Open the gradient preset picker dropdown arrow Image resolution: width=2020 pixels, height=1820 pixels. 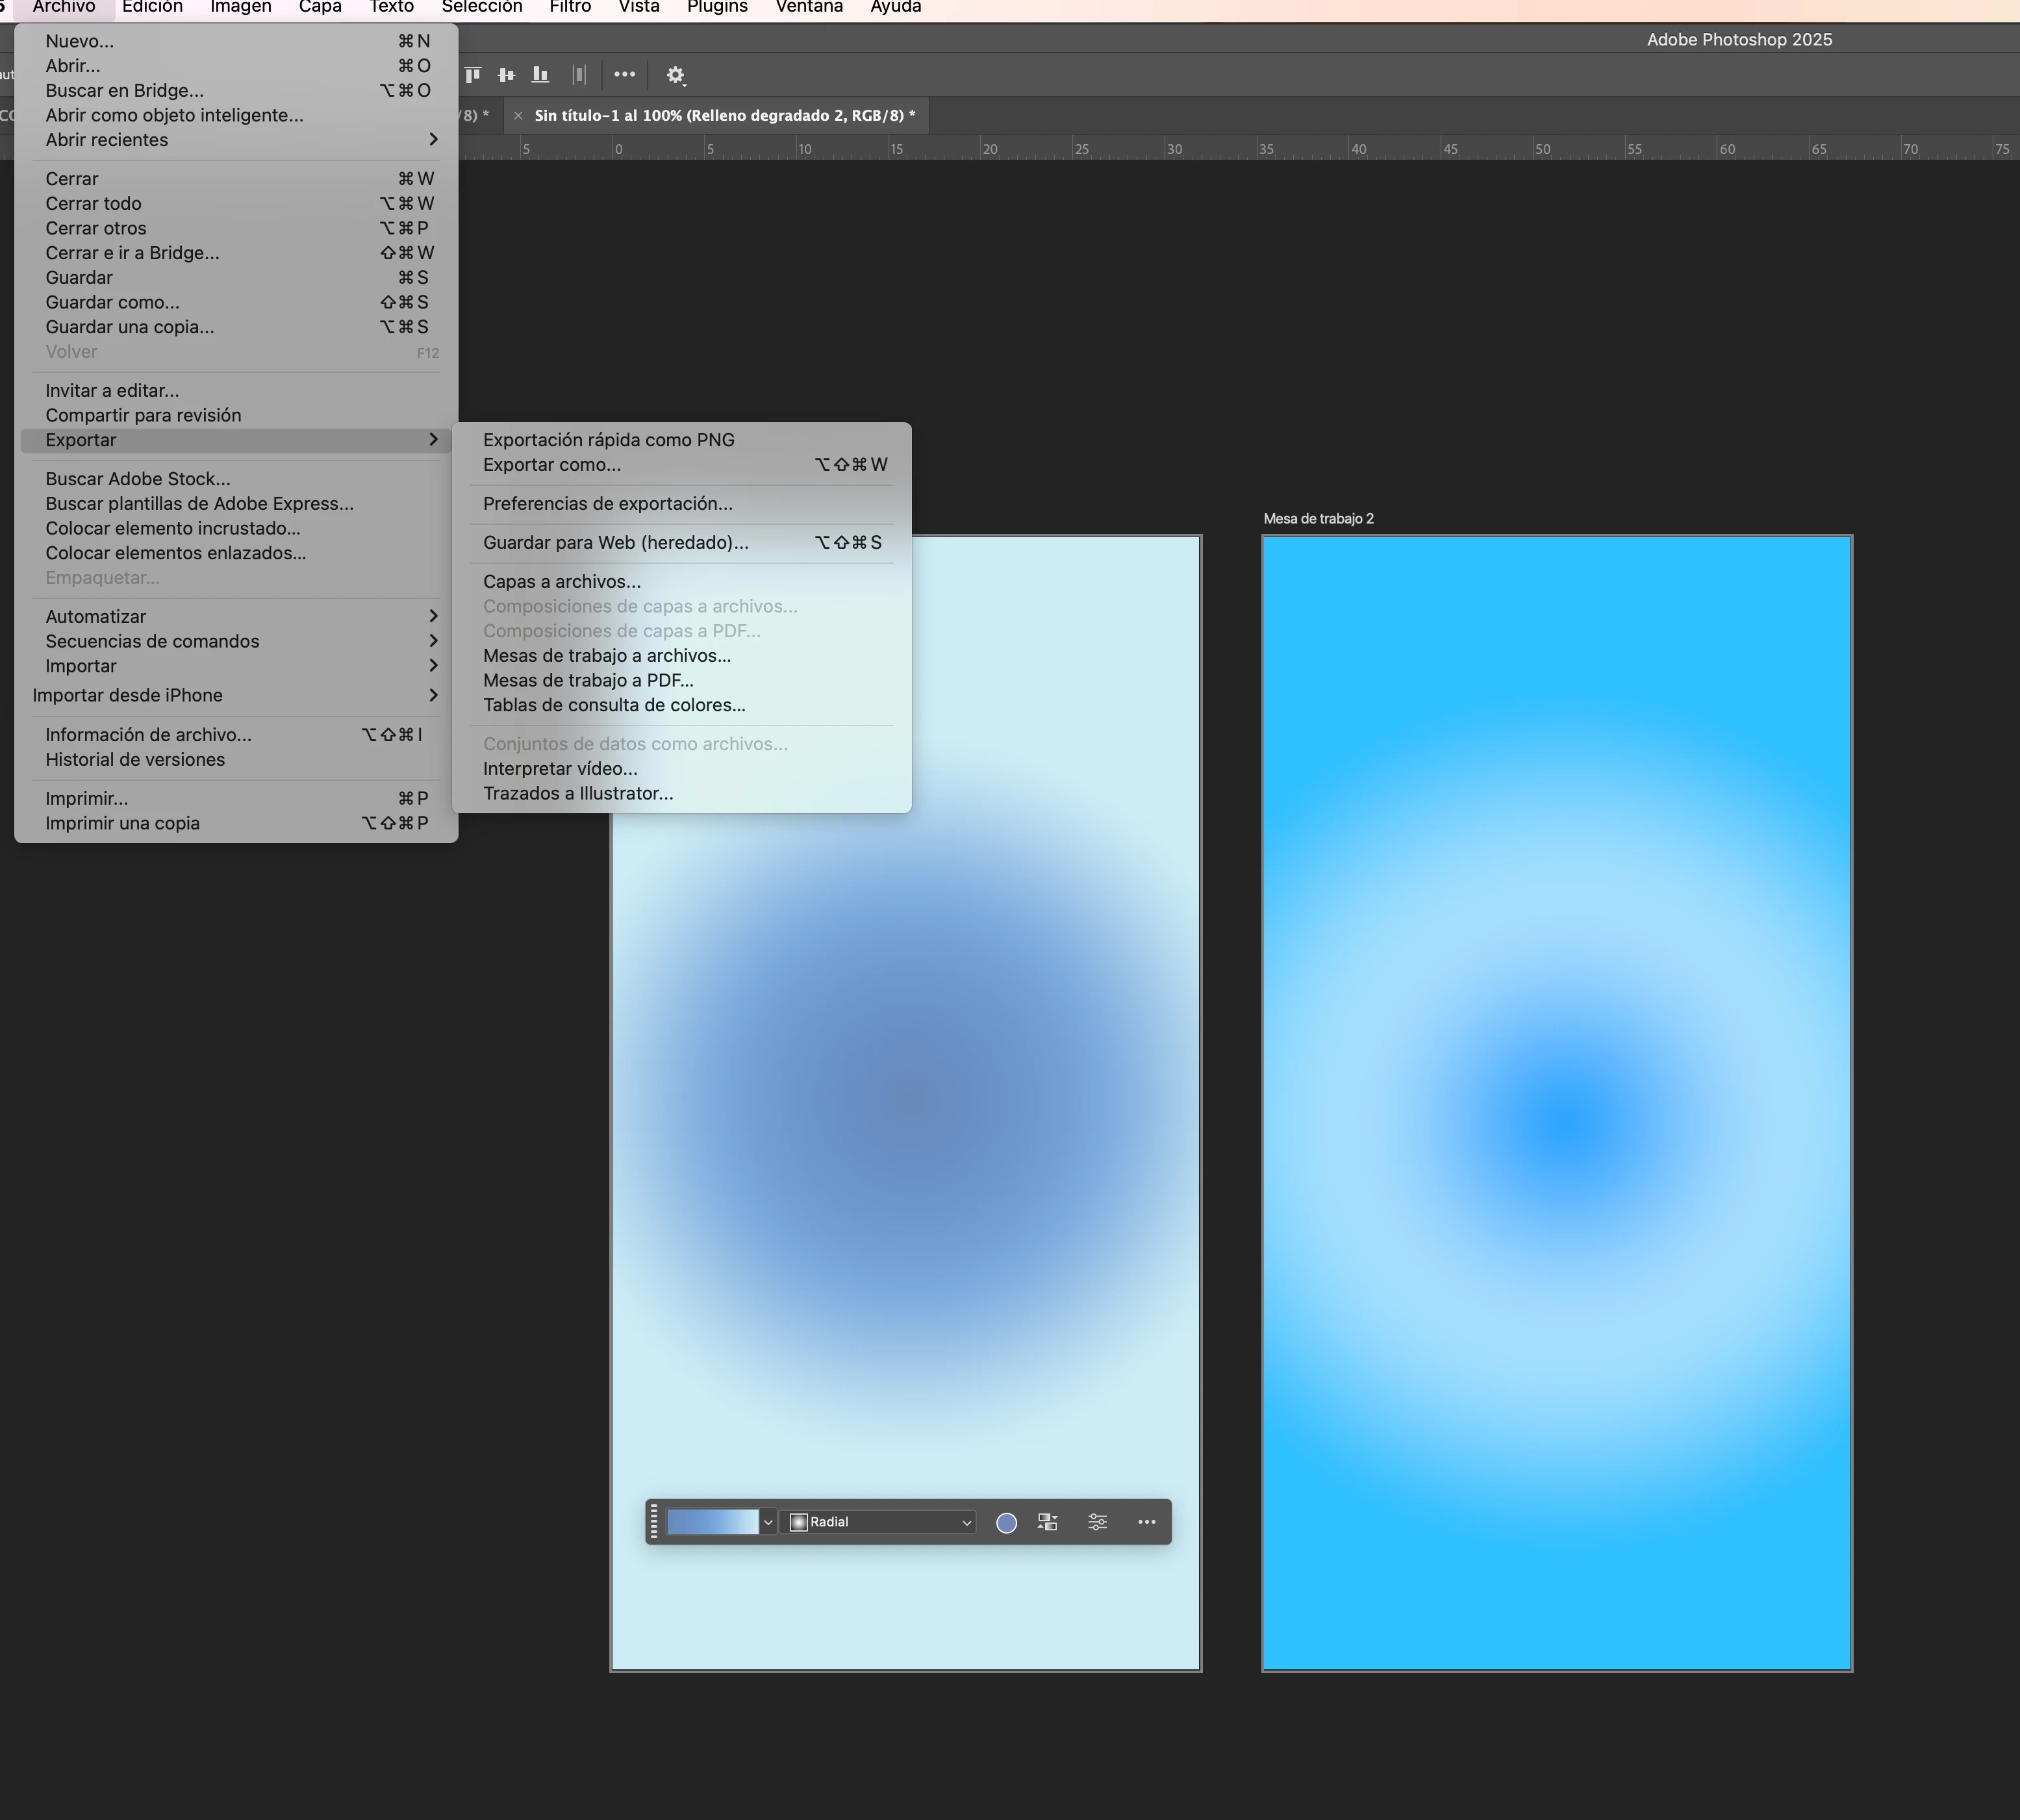pyautogui.click(x=767, y=1522)
